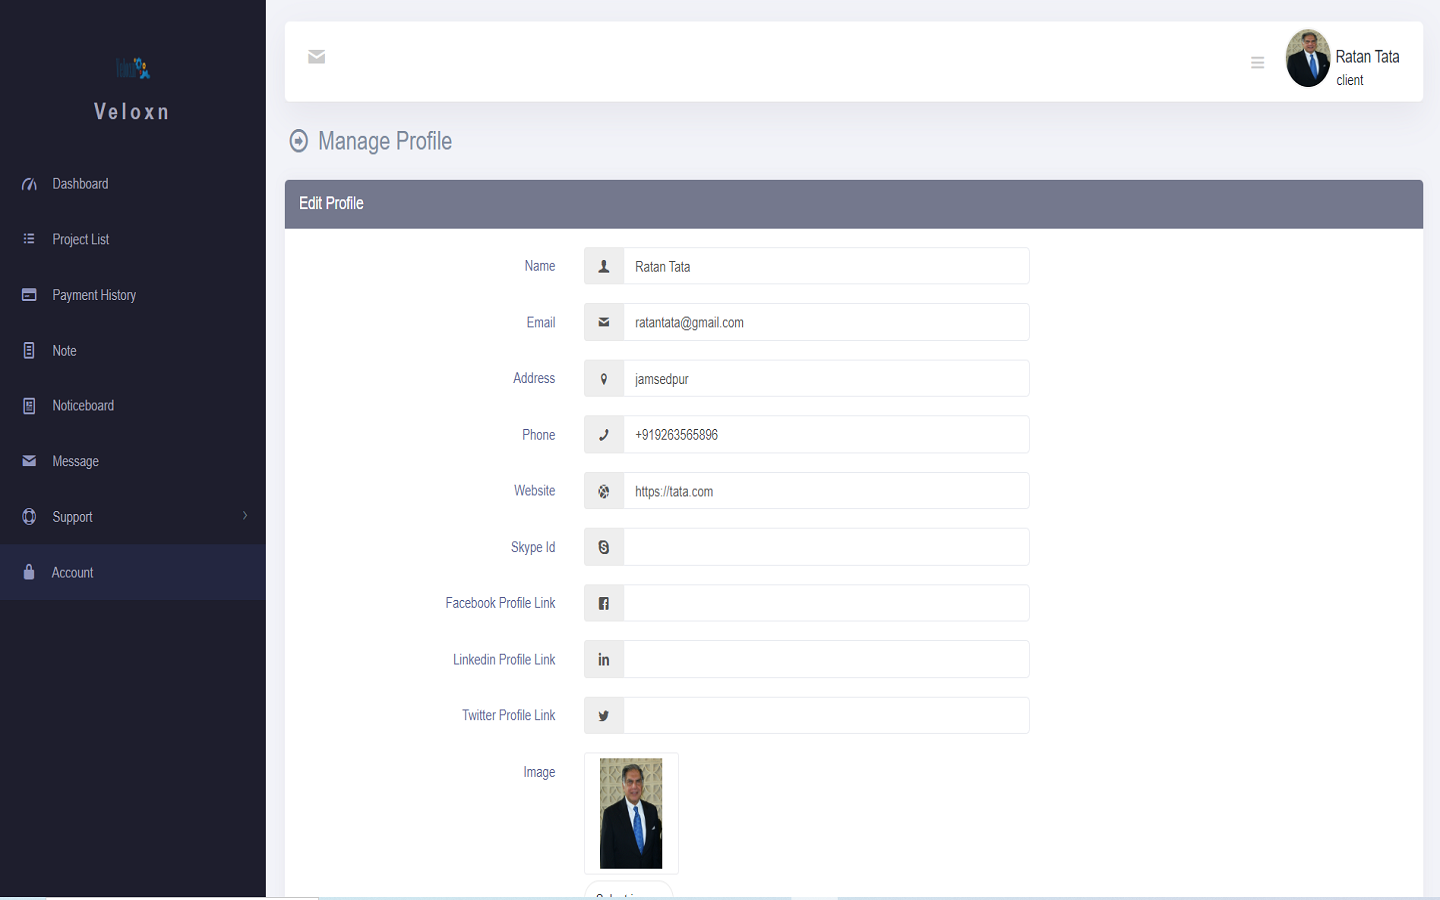Open the Ratan Tata profile avatar menu
This screenshot has height=900, width=1440.
pyautogui.click(x=1308, y=58)
